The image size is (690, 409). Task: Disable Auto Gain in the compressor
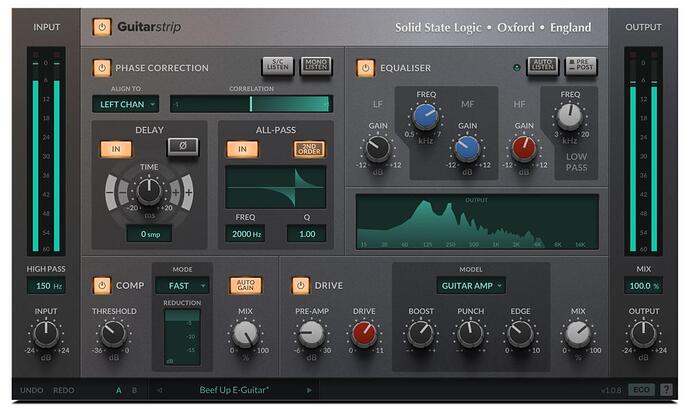(x=245, y=285)
